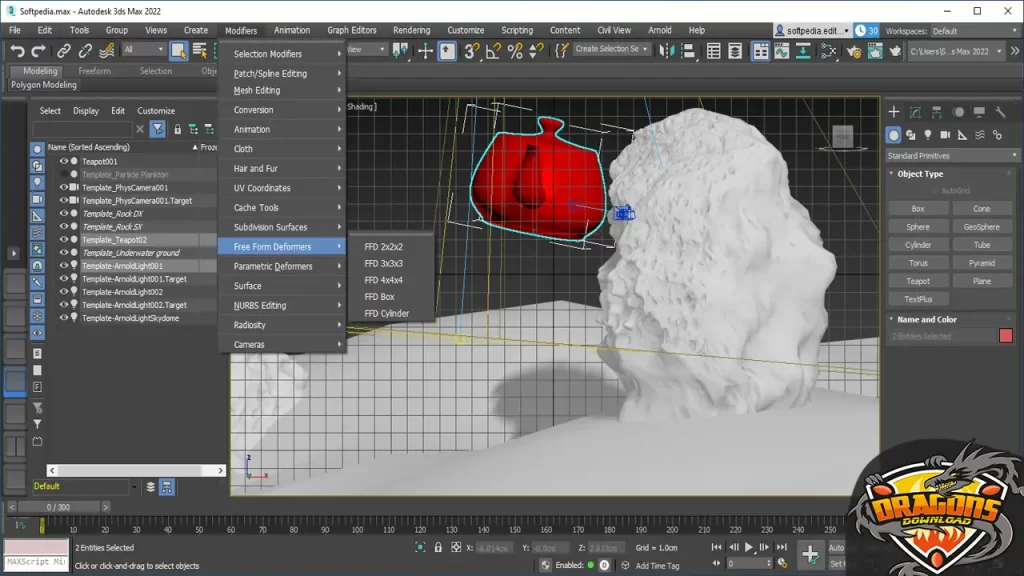1024x576 pixels.
Task: Click the GeoSphere primitive button
Action: (982, 227)
